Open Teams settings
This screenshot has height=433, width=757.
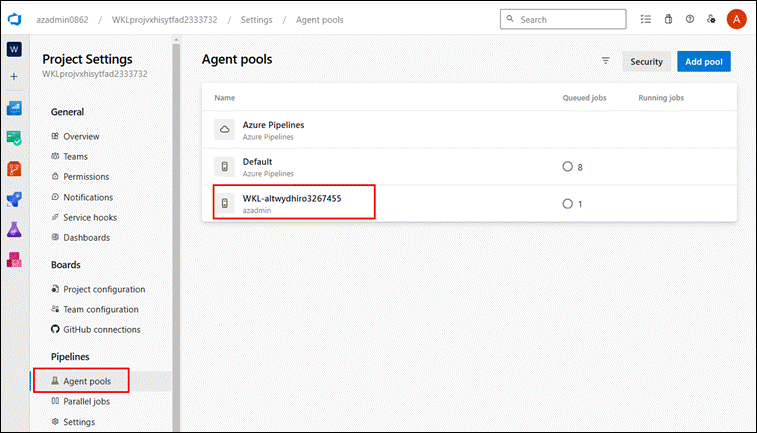point(70,156)
